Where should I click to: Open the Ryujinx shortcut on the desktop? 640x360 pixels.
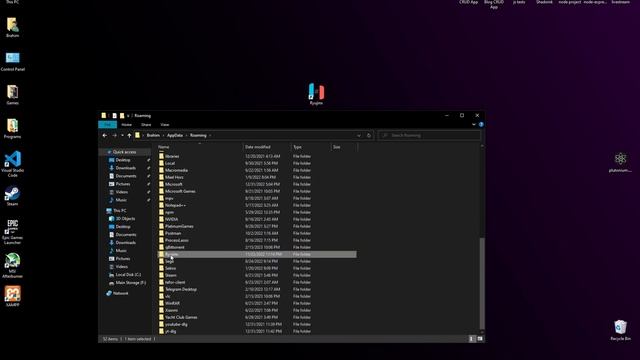point(316,94)
